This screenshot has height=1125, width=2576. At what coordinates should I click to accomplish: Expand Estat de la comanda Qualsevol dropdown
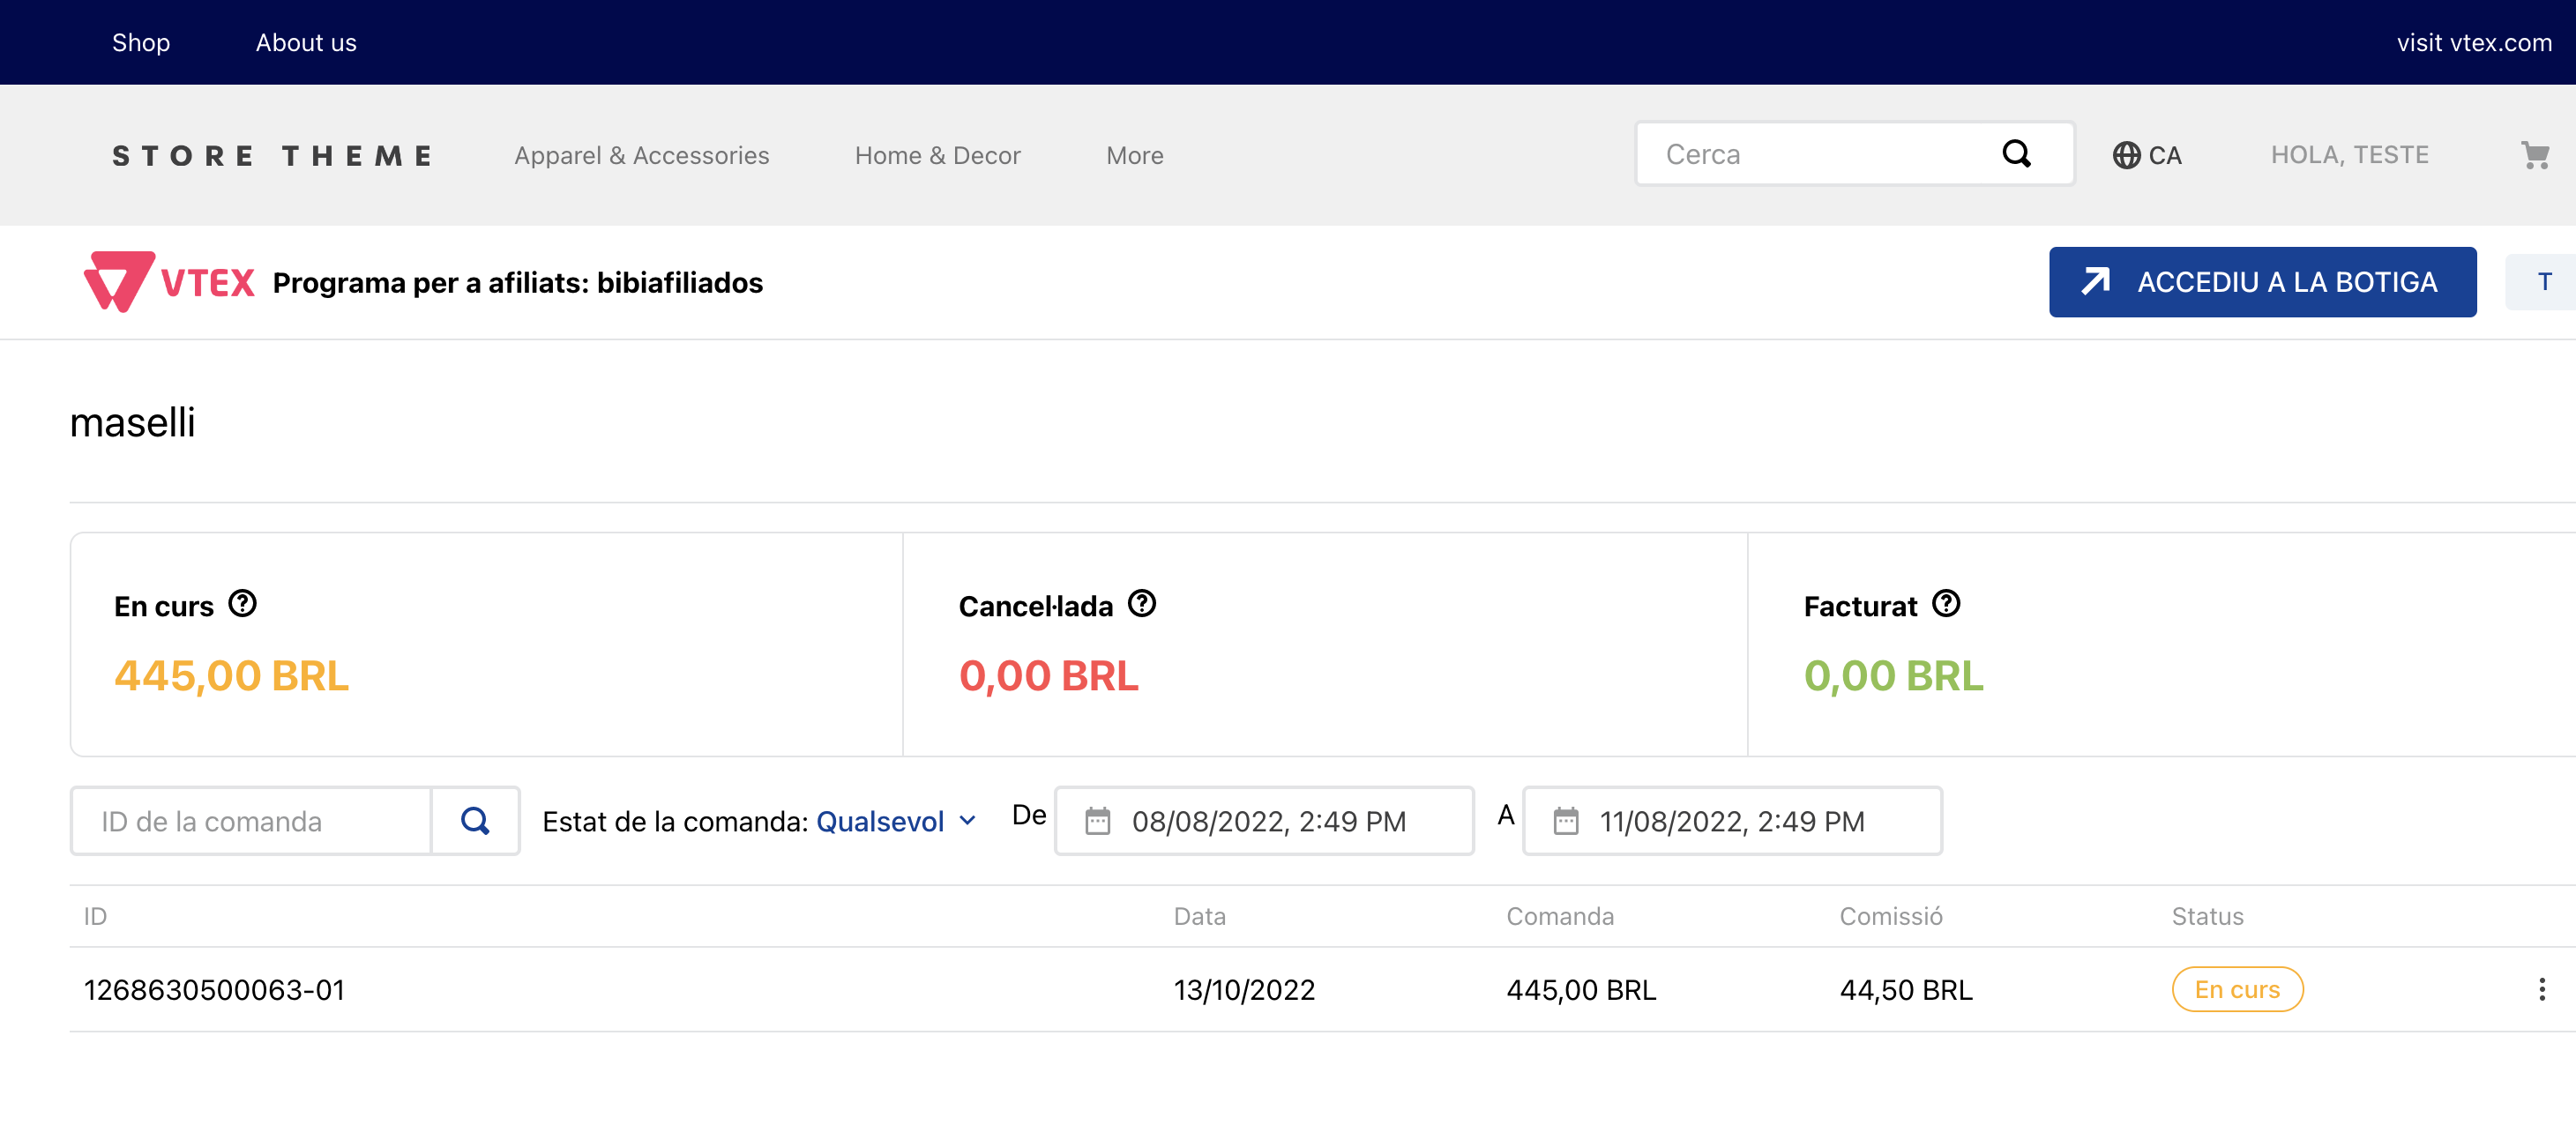pyautogui.click(x=896, y=821)
